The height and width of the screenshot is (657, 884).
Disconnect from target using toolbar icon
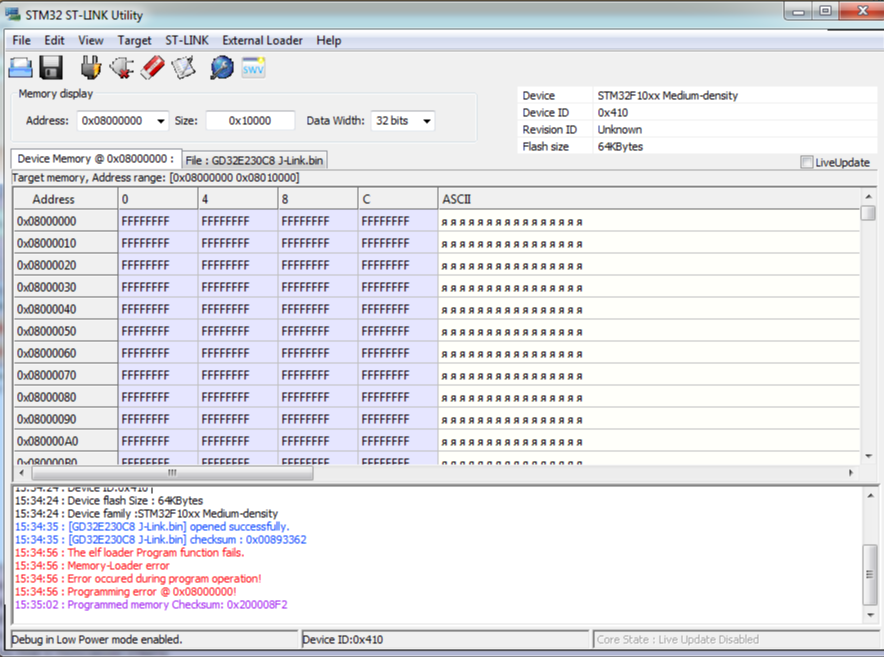pyautogui.click(x=122, y=68)
